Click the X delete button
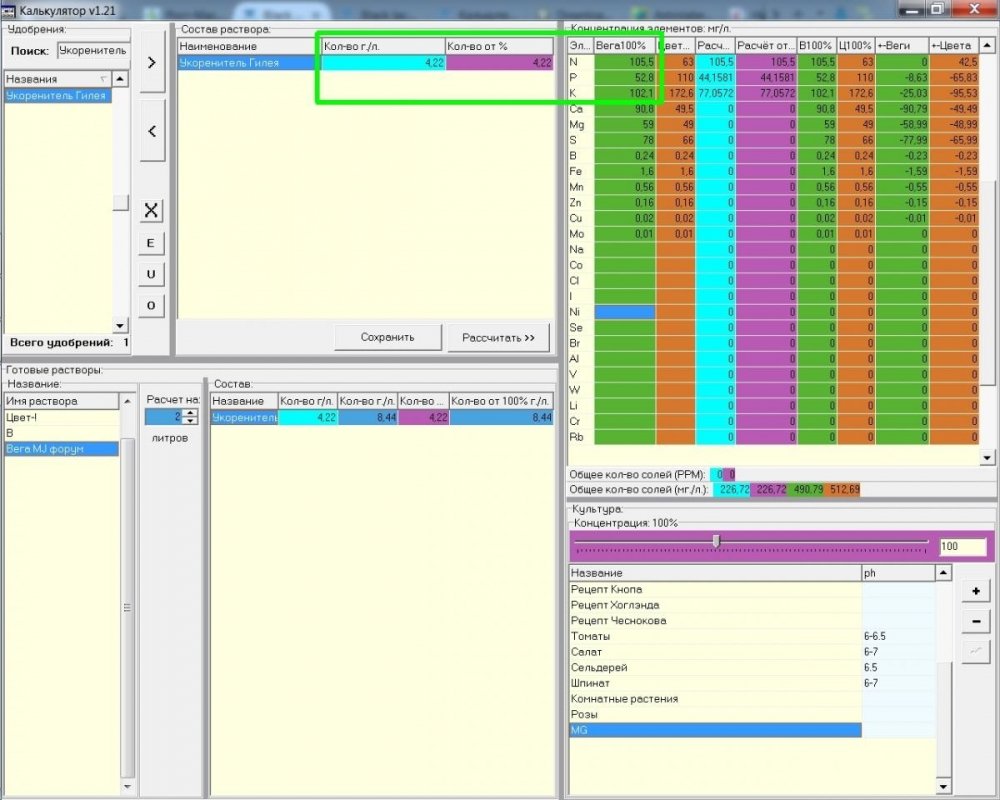This screenshot has height=800, width=1000. (x=151, y=211)
